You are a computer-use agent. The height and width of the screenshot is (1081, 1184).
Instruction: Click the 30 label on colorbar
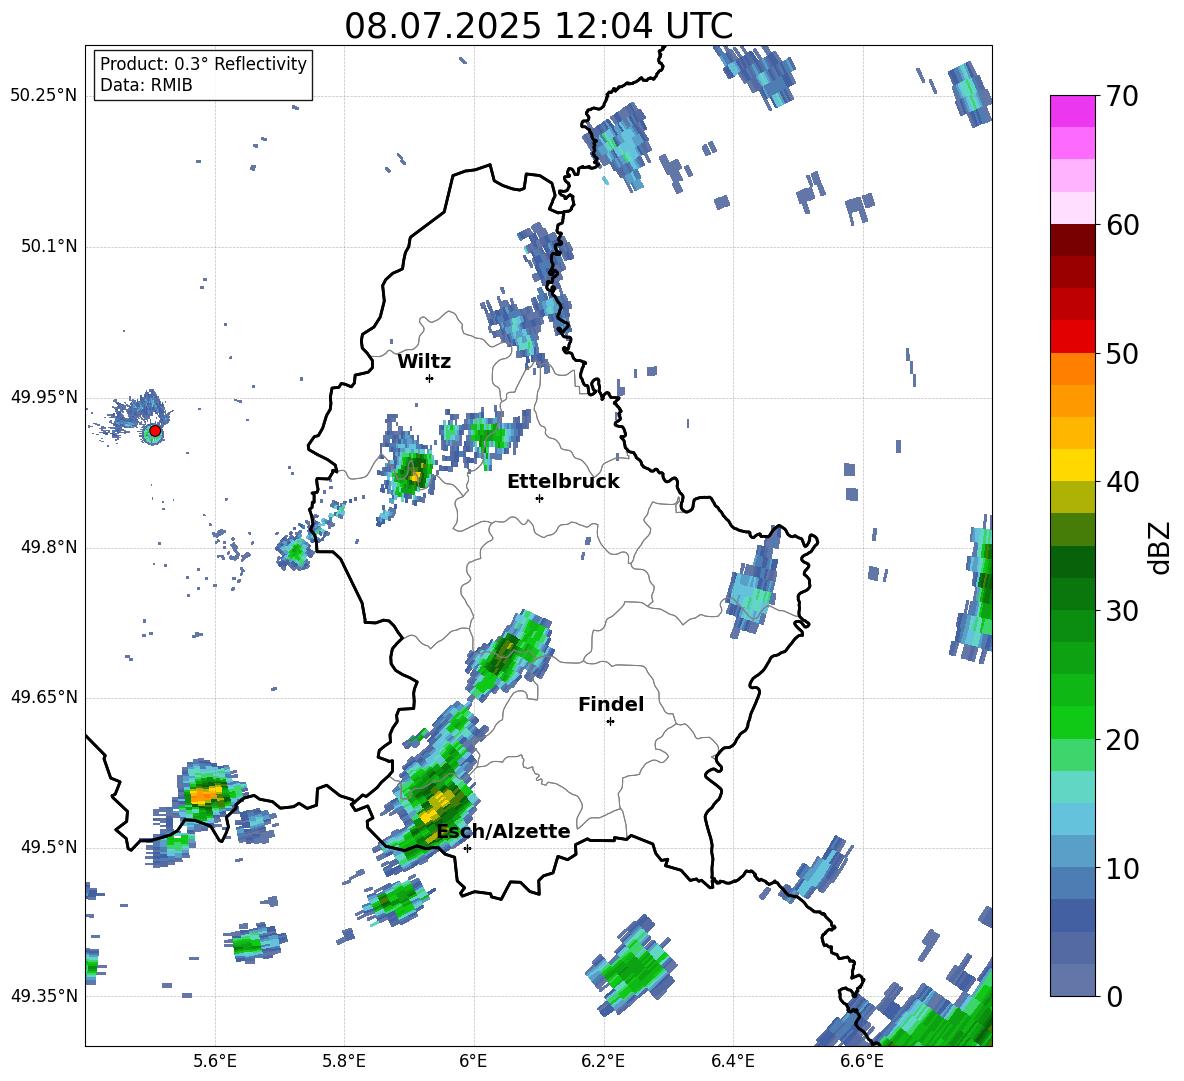coord(1122,611)
